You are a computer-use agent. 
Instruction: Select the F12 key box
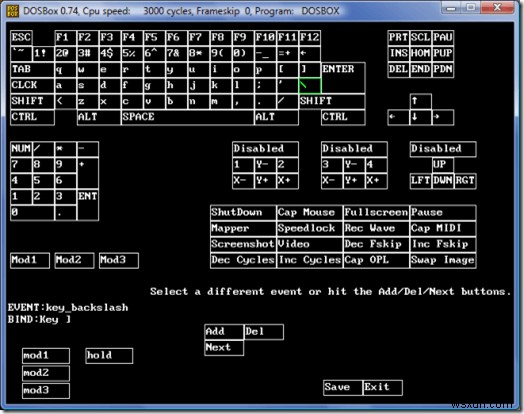pyautogui.click(x=309, y=37)
